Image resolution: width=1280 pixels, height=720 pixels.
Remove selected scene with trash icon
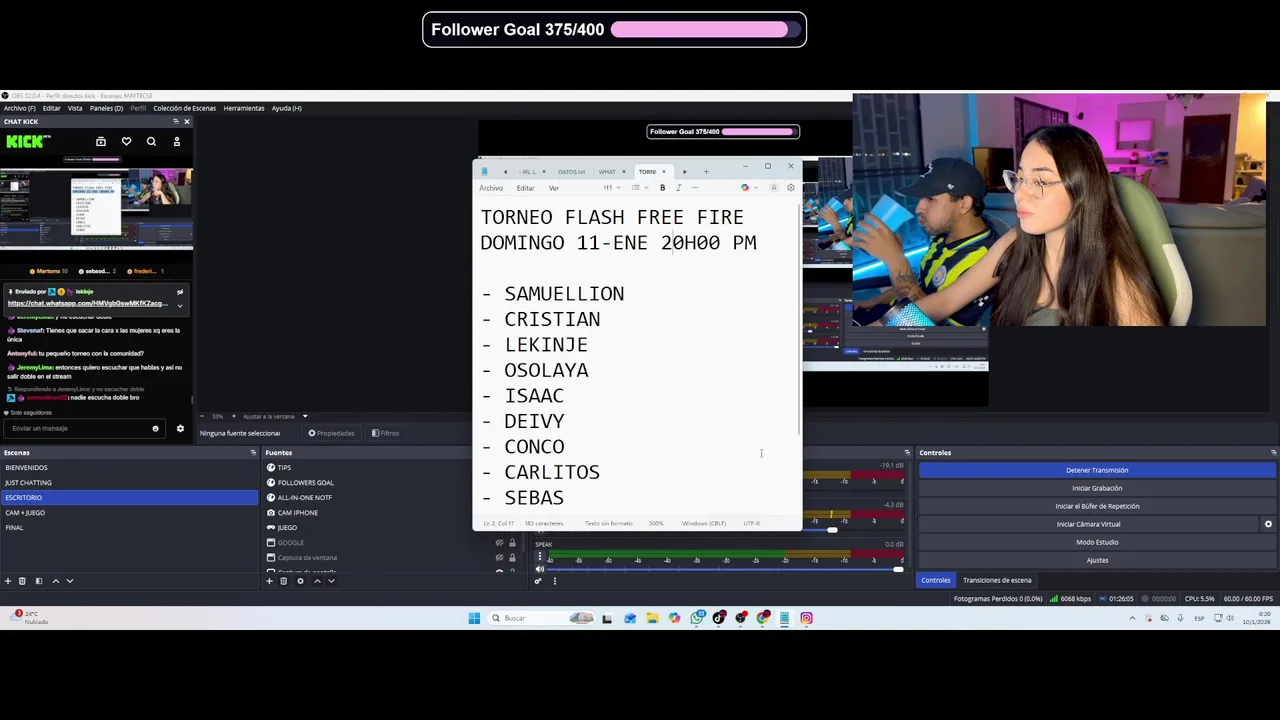pos(22,581)
